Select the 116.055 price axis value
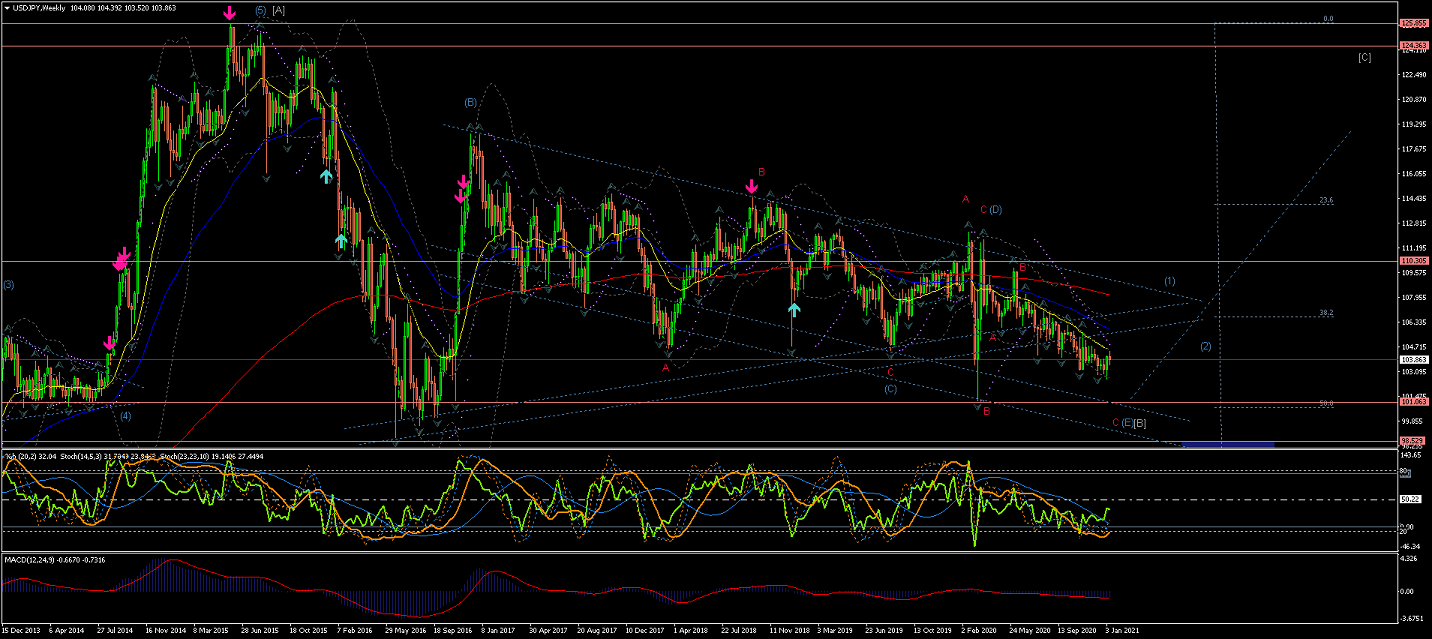This screenshot has height=639, width=1432. tap(1414, 173)
